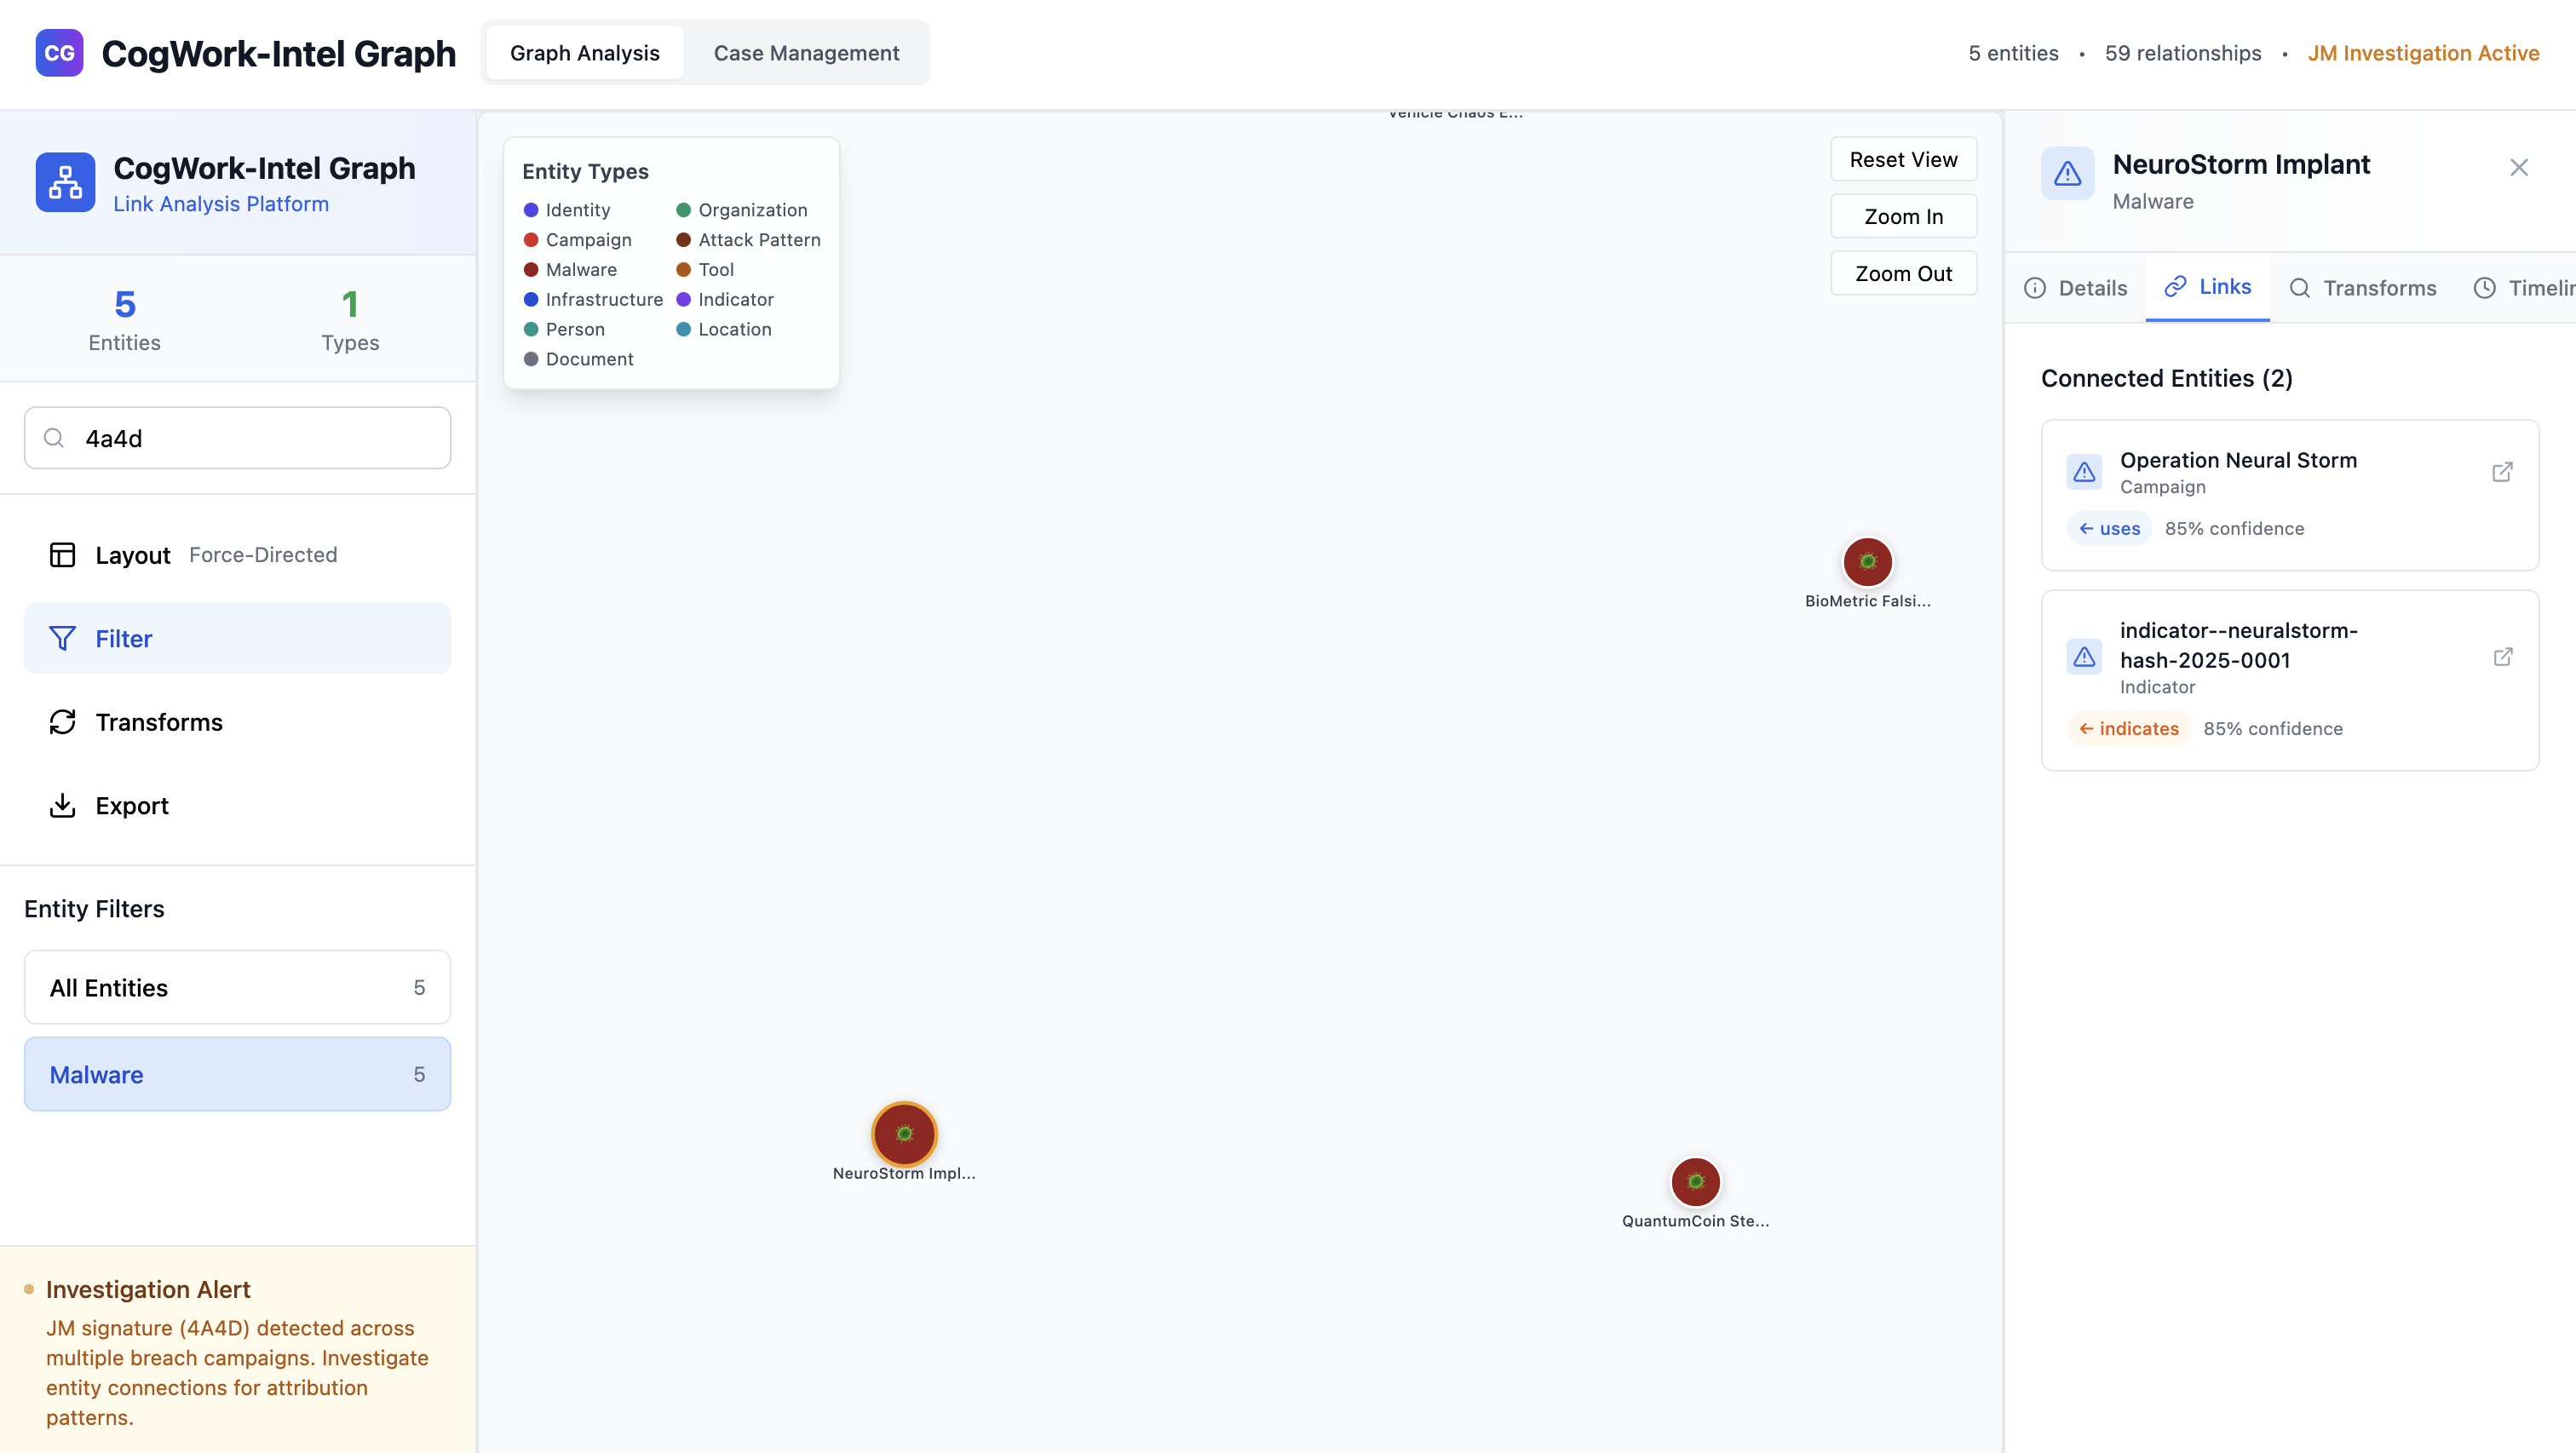This screenshot has height=1453, width=2576.
Task: Click the Malware color dot in legend
Action: click(x=531, y=270)
